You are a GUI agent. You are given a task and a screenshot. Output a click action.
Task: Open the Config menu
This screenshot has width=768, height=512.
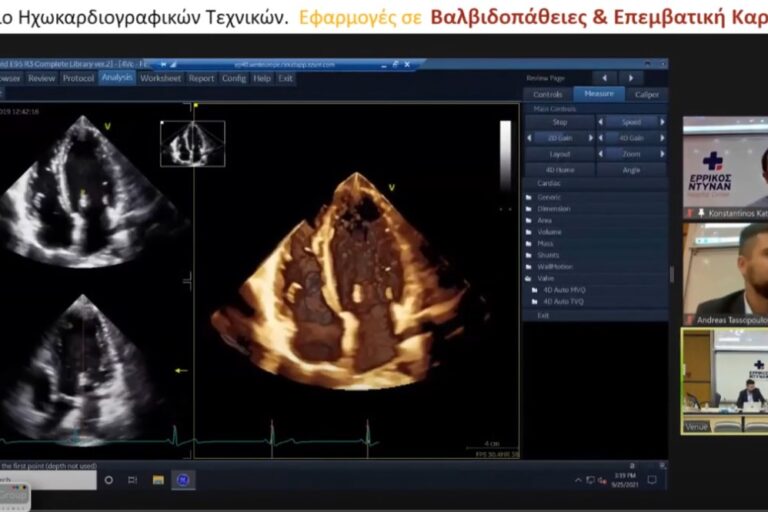pyautogui.click(x=234, y=78)
